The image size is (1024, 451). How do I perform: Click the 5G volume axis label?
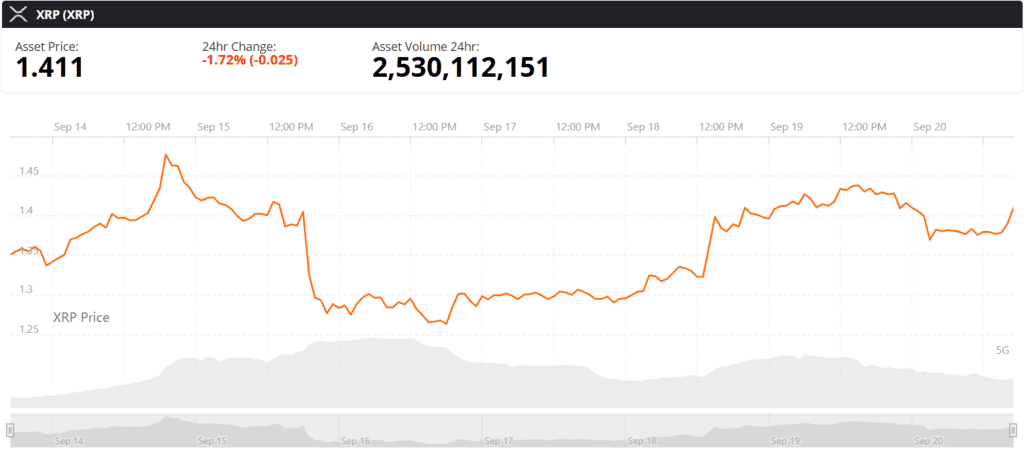(1002, 350)
